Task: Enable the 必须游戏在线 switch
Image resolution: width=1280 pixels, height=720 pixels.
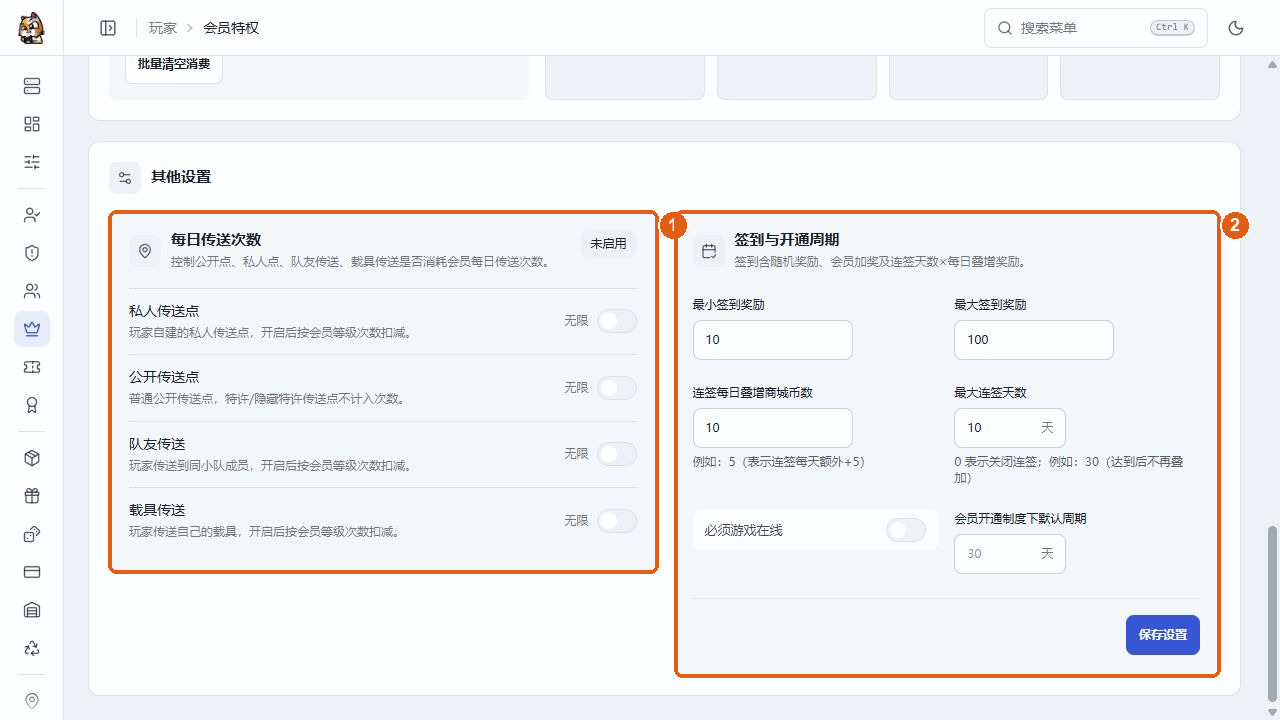Action: (906, 530)
